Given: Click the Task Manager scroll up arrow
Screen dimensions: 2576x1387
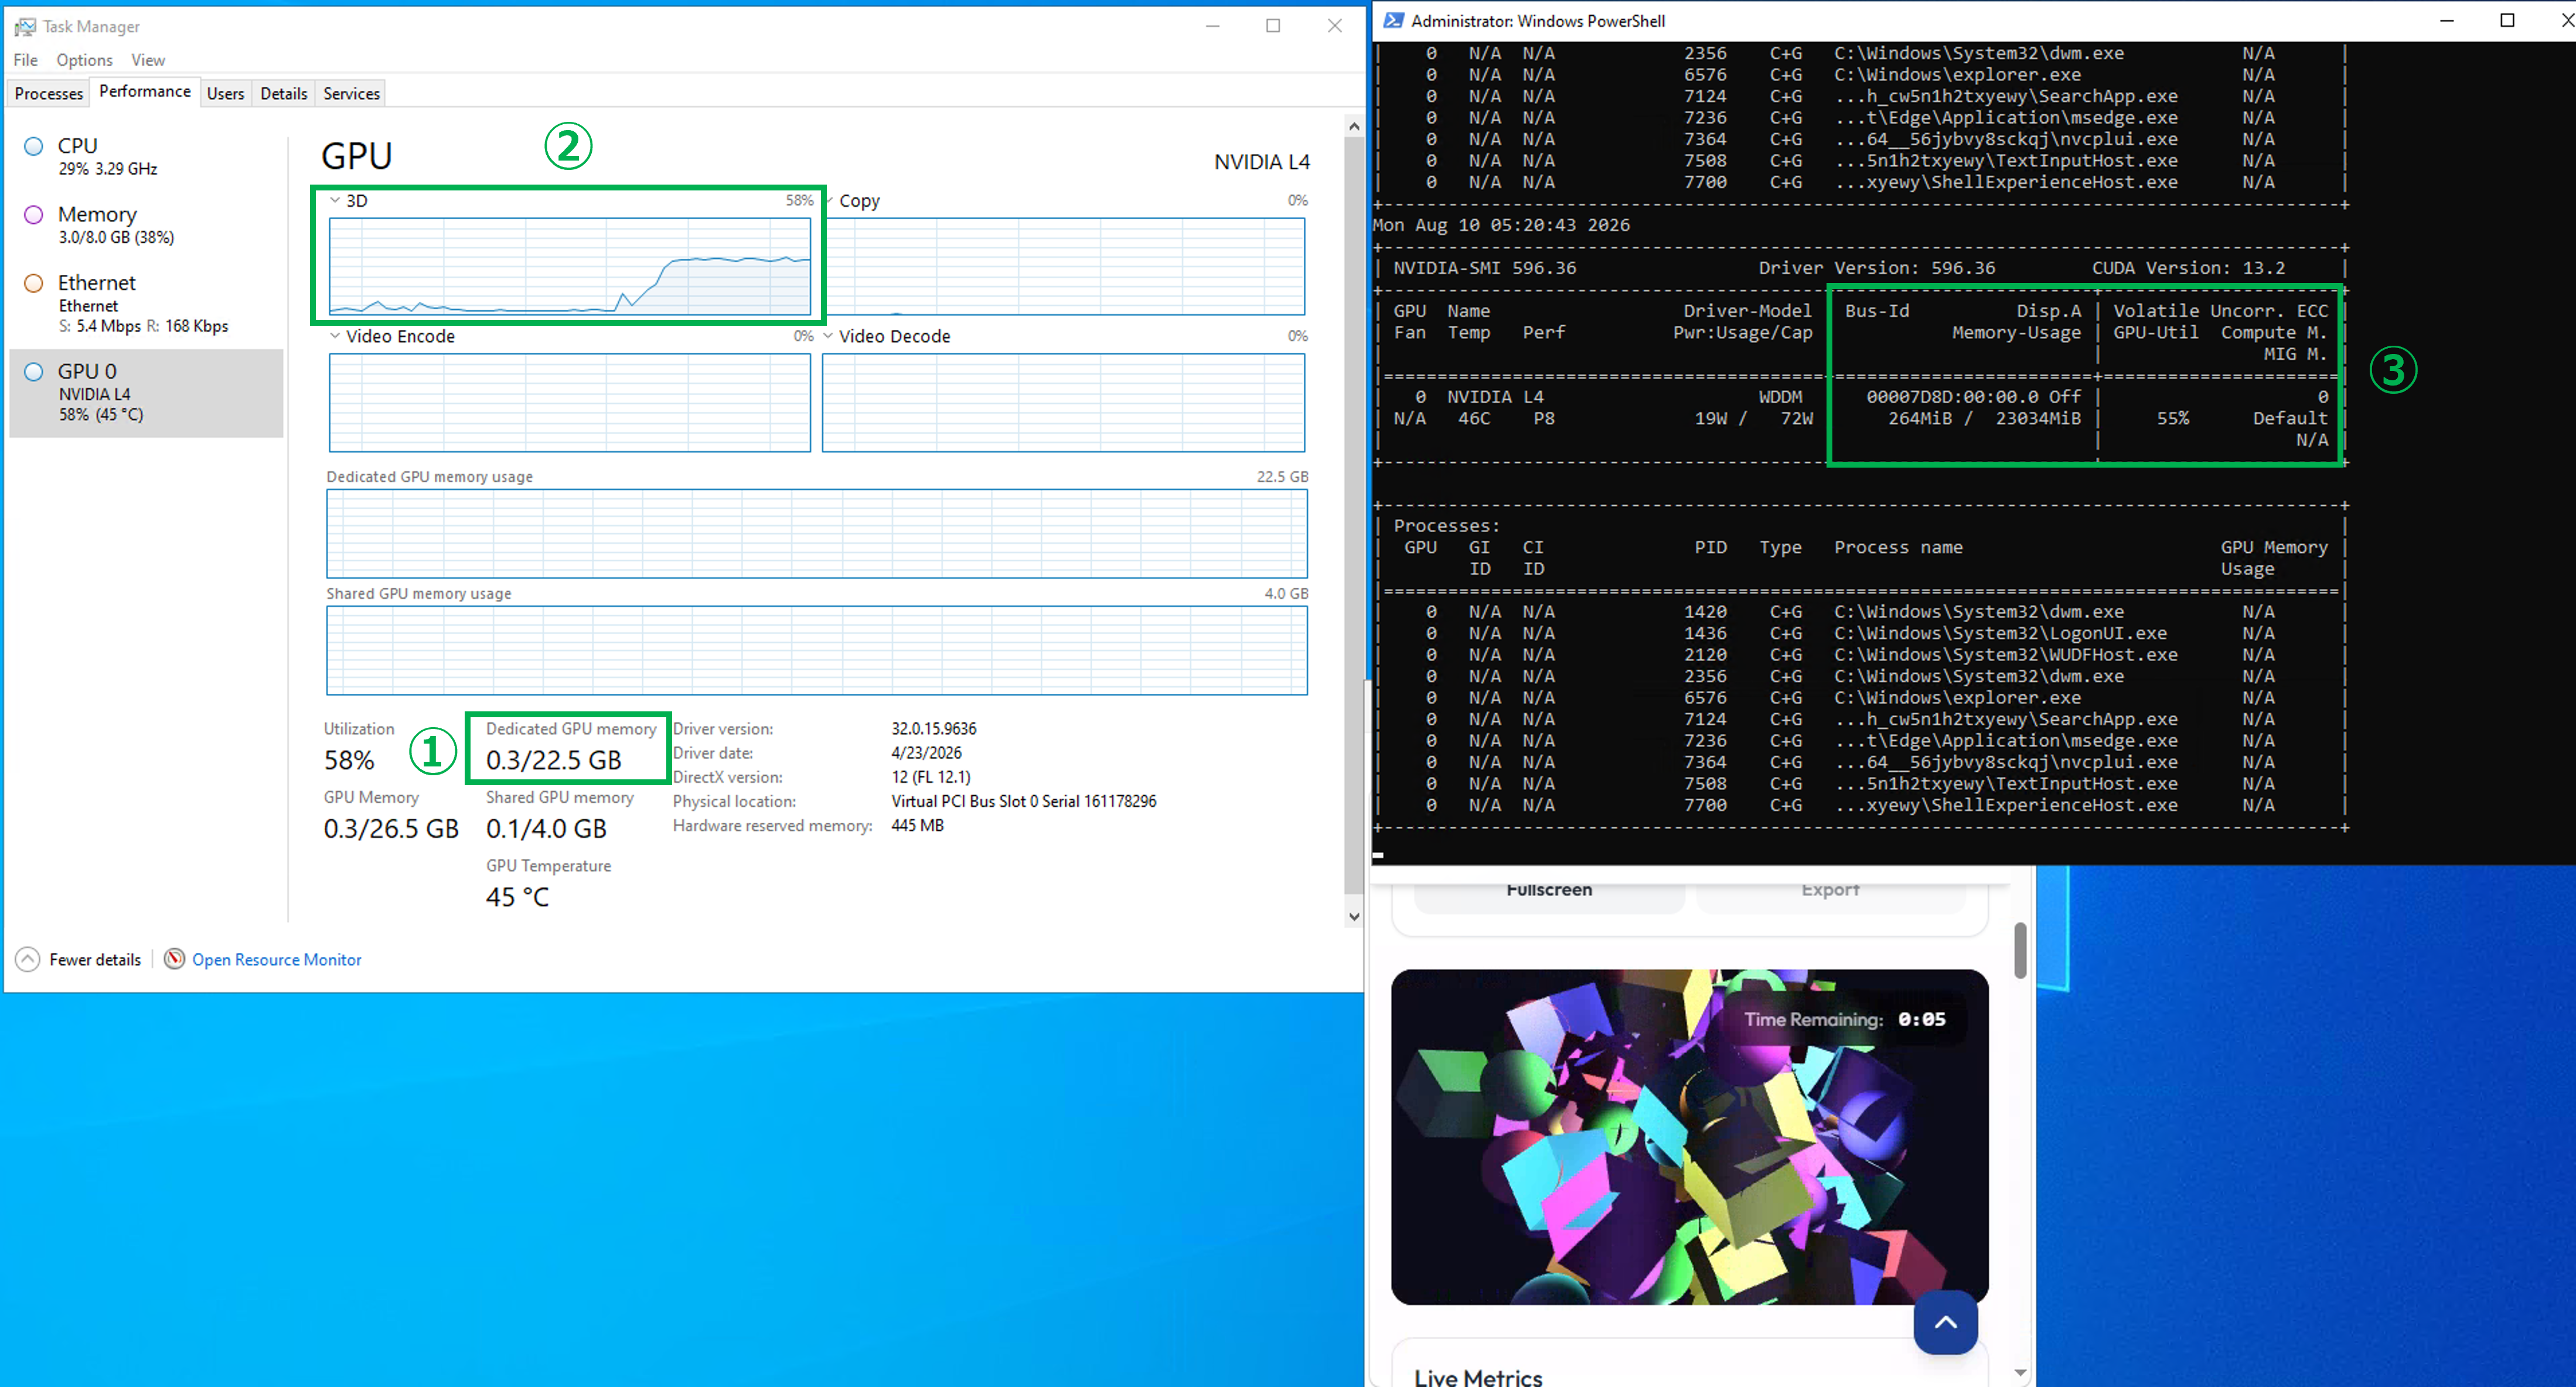Looking at the screenshot, I should point(1354,126).
